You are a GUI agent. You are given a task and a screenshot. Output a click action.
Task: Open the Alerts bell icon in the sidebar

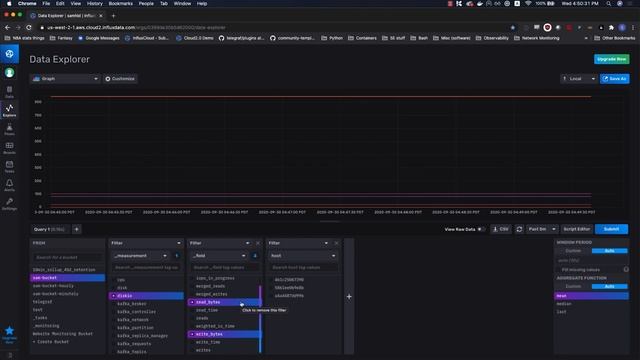pyautogui.click(x=9, y=185)
